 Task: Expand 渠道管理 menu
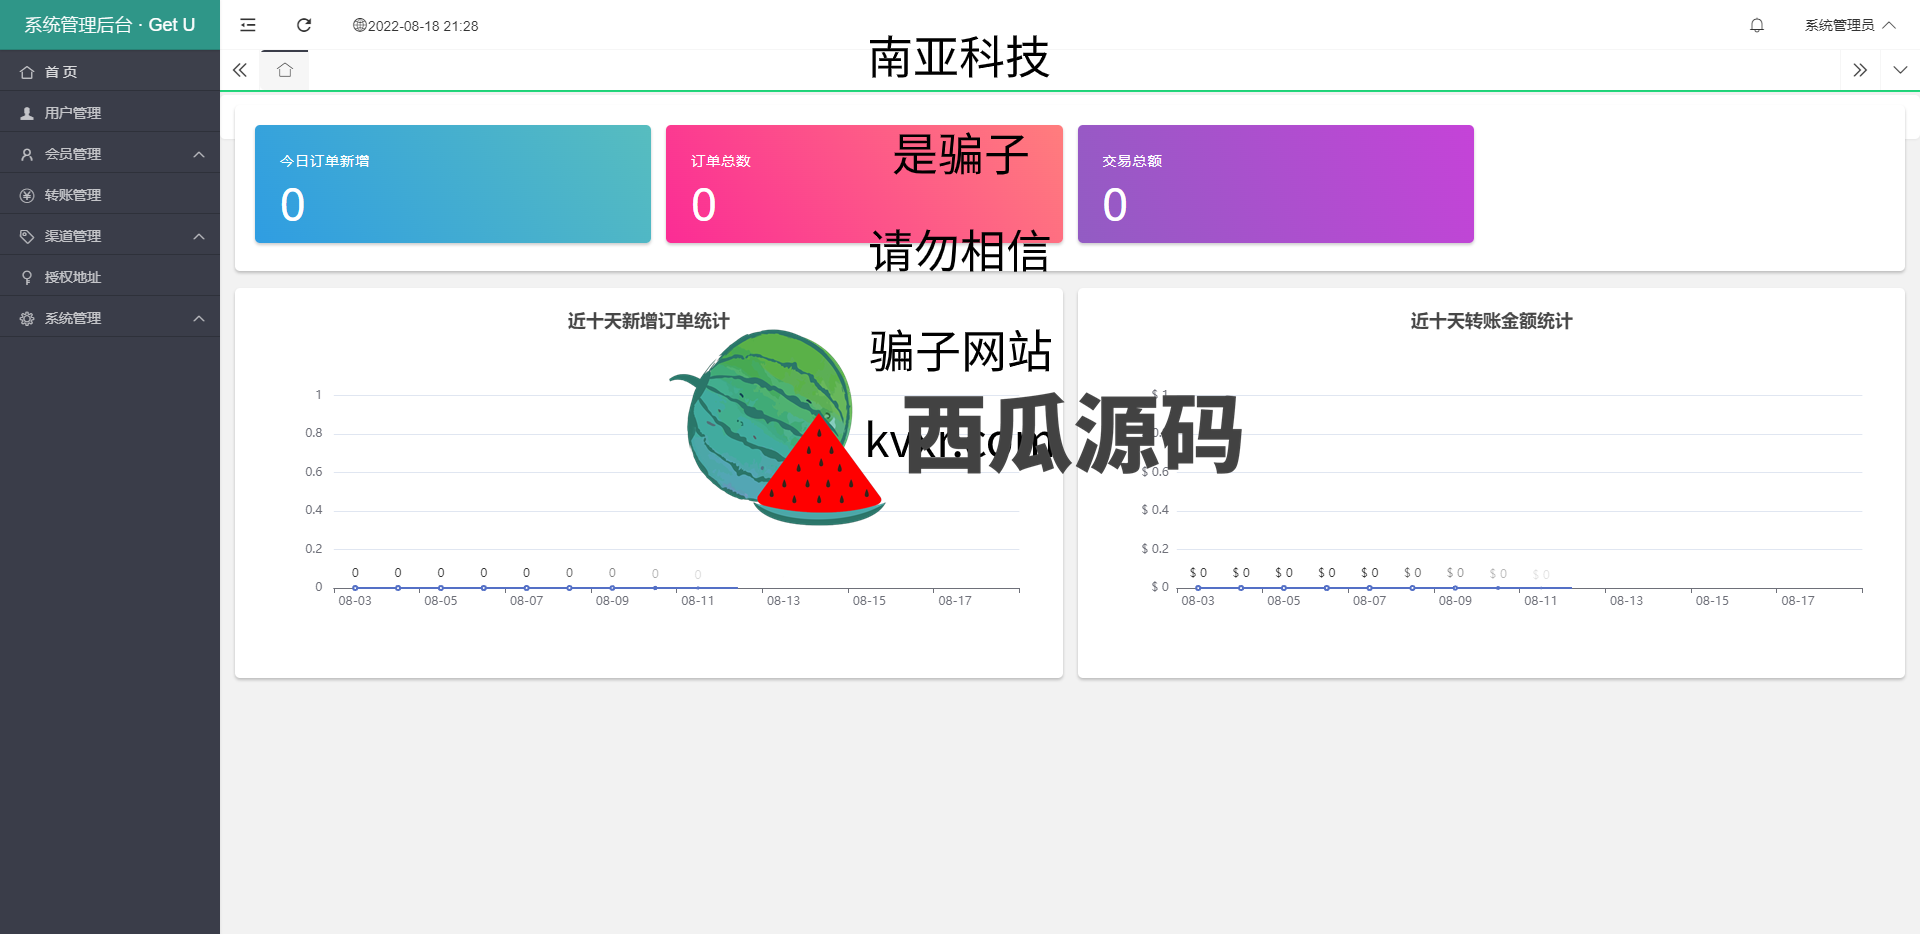[110, 235]
